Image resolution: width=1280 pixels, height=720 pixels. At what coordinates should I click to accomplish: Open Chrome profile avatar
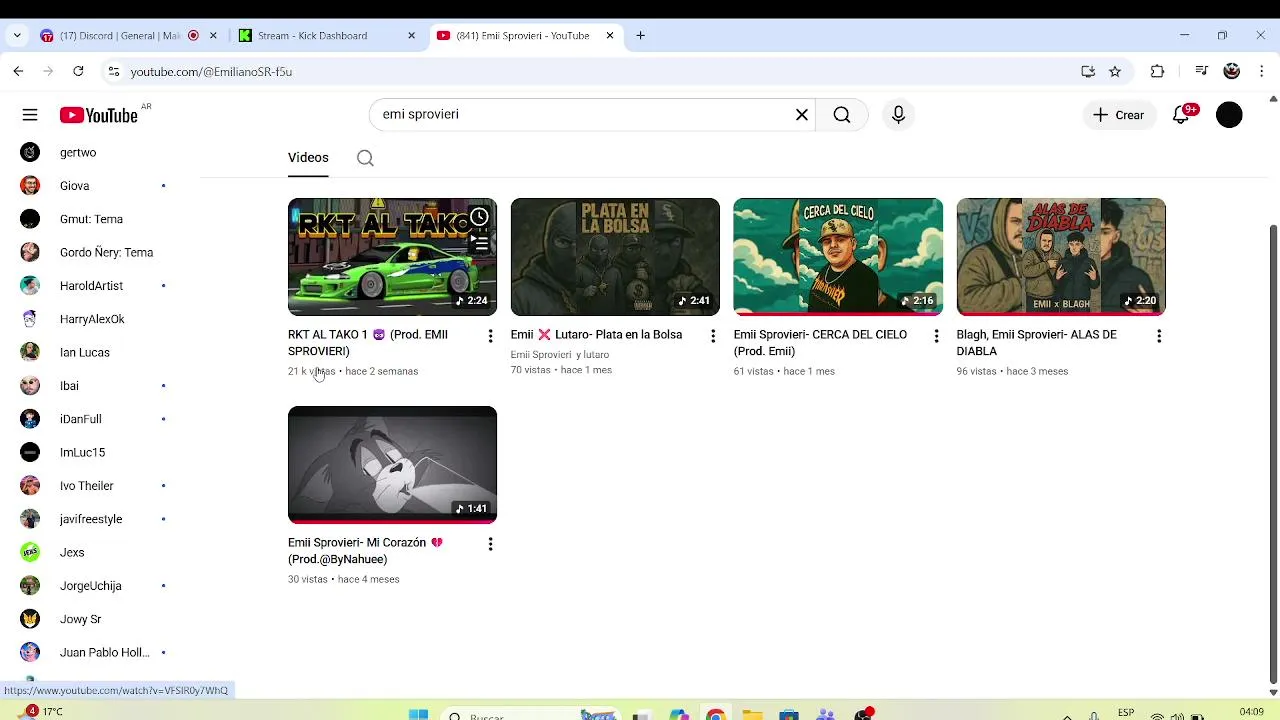click(x=1232, y=71)
